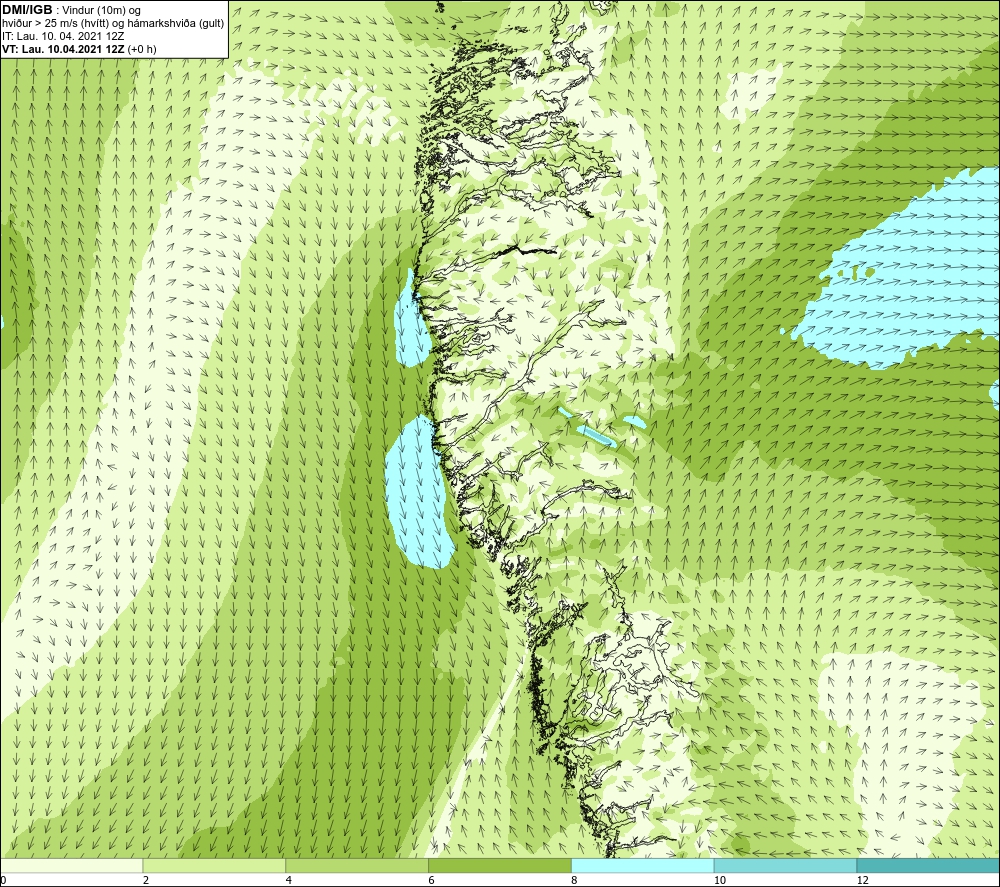The image size is (1000, 887).
Task: Click the larger southern cyan patch off west coast
Action: click(x=418, y=491)
